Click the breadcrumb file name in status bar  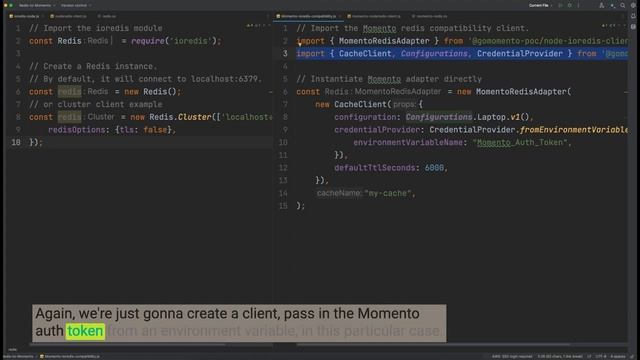(x=71, y=356)
